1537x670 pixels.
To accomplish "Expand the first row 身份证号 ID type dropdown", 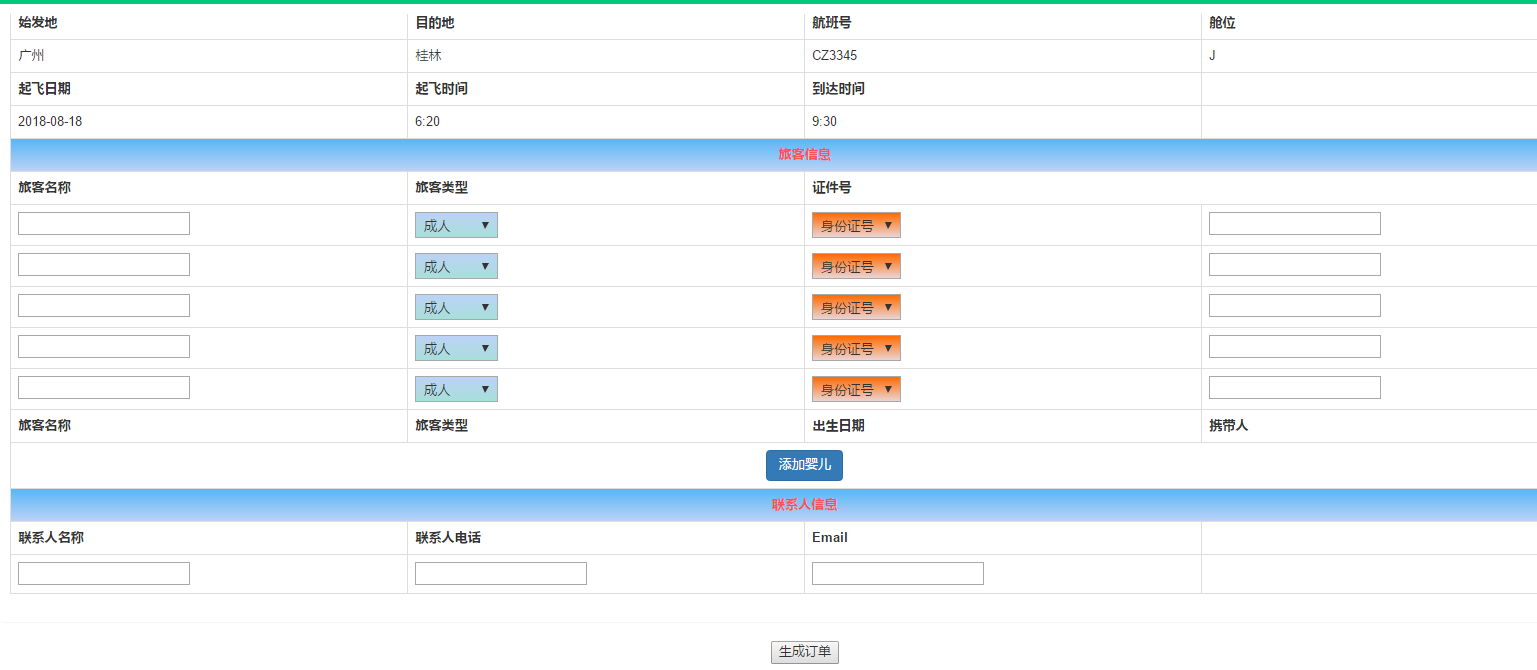I will point(856,225).
